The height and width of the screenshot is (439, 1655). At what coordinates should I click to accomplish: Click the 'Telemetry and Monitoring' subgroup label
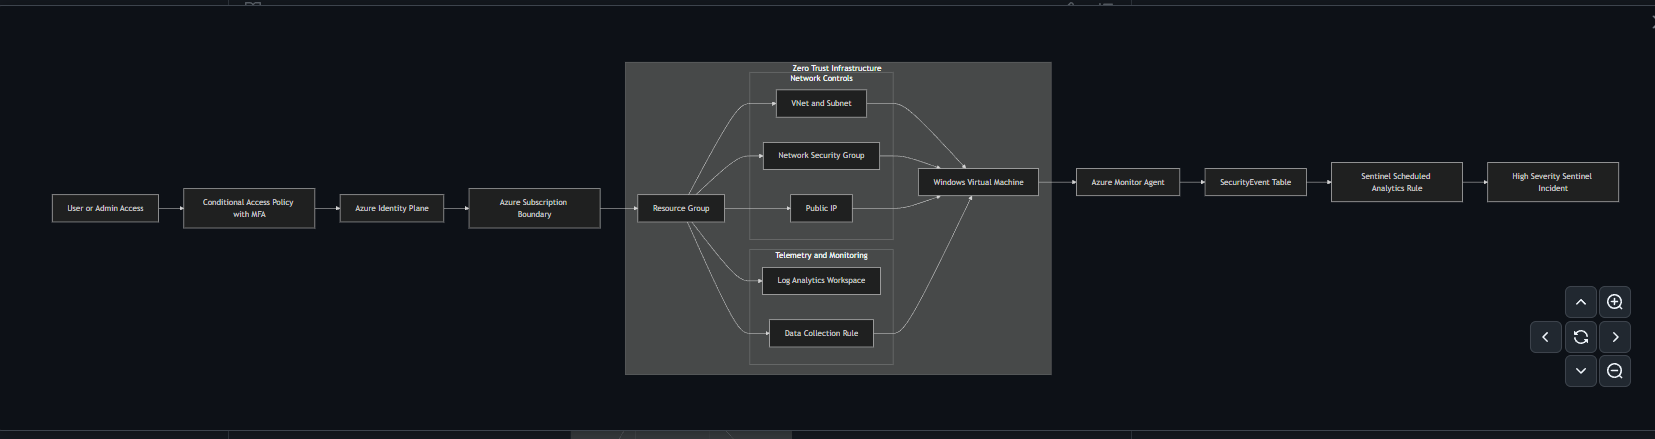(821, 255)
